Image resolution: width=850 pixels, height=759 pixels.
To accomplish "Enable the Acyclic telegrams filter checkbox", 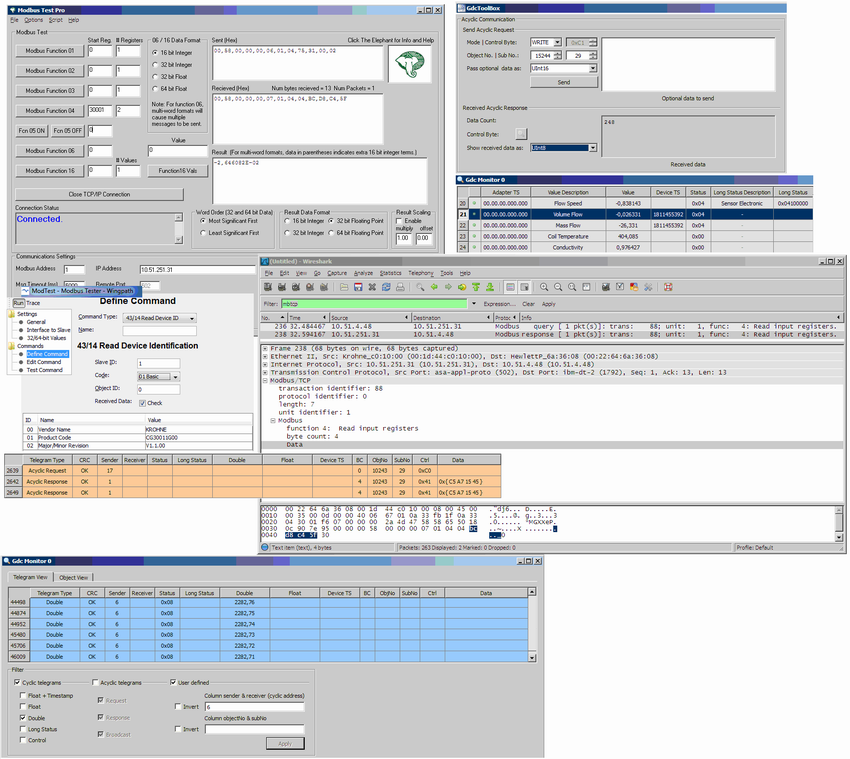I will point(97,682).
